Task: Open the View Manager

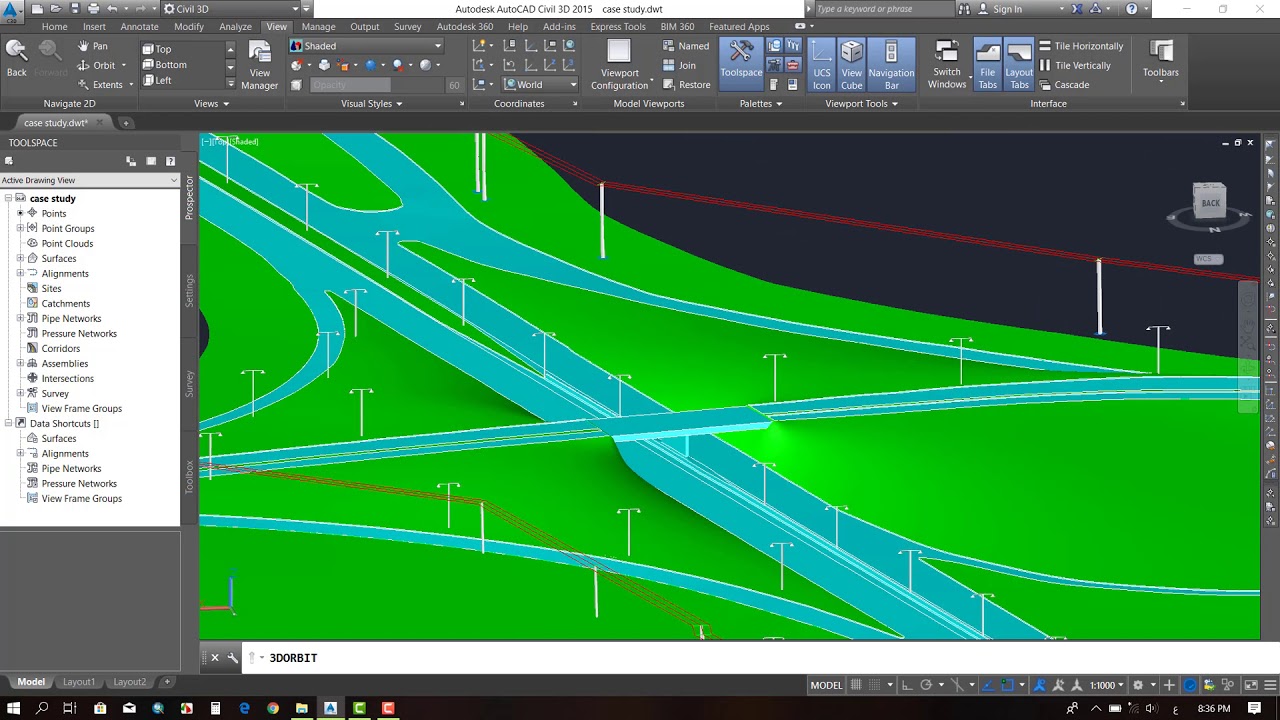Action: pyautogui.click(x=259, y=66)
